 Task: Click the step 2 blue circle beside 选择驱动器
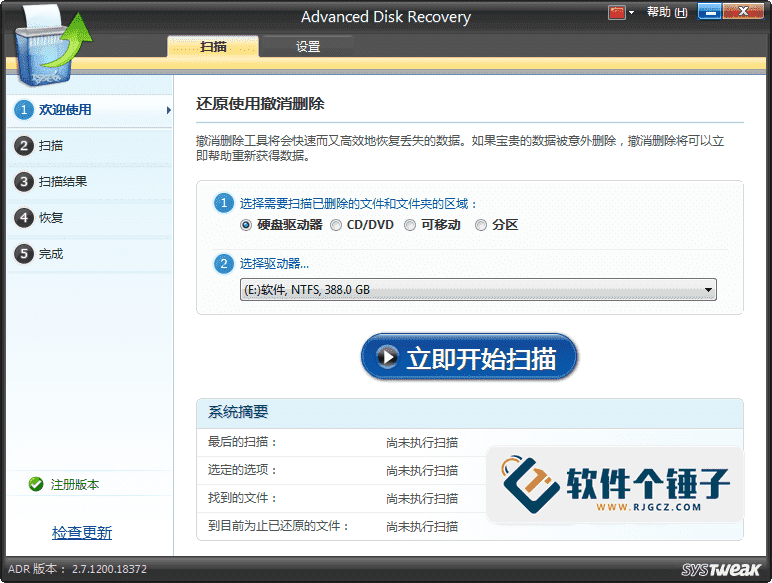coord(224,263)
